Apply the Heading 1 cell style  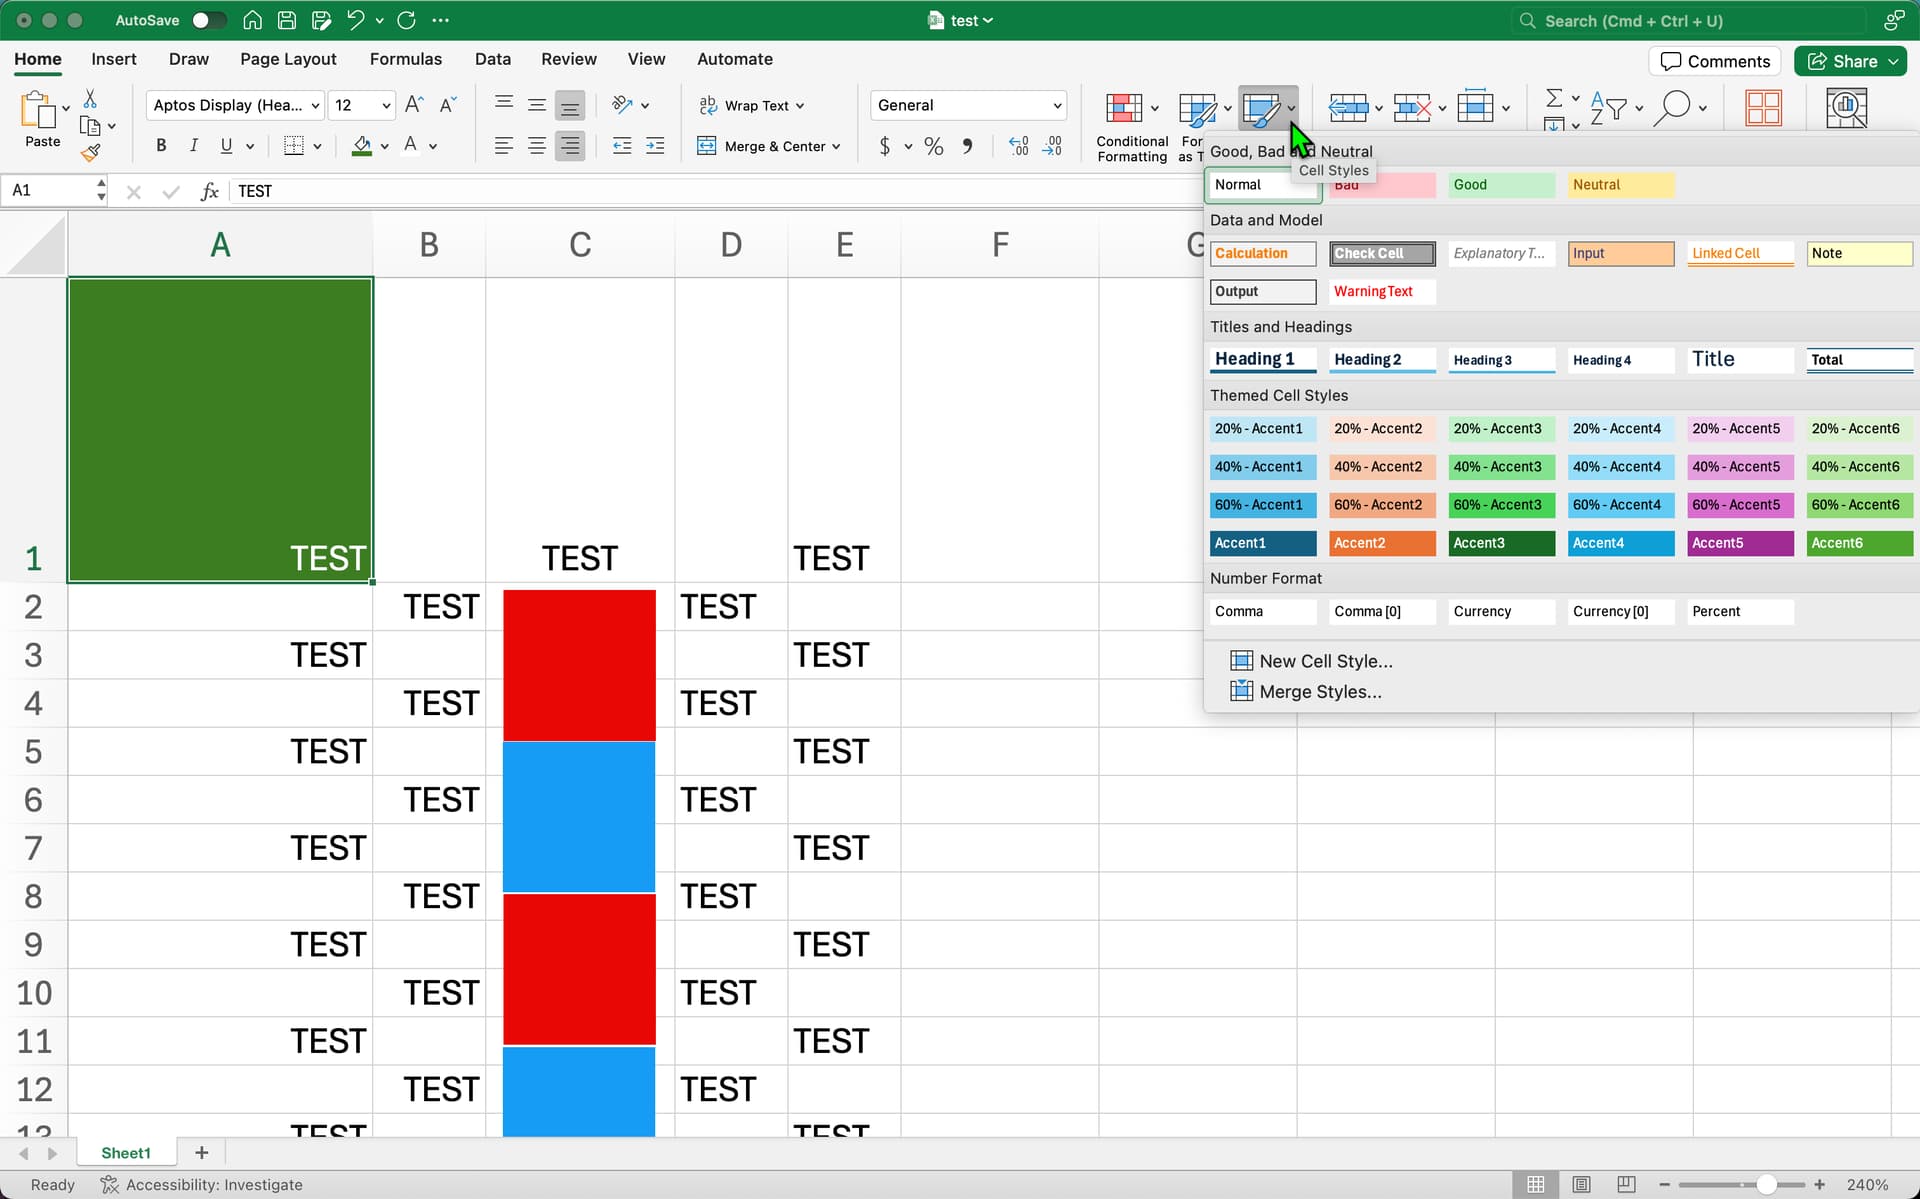[1263, 360]
